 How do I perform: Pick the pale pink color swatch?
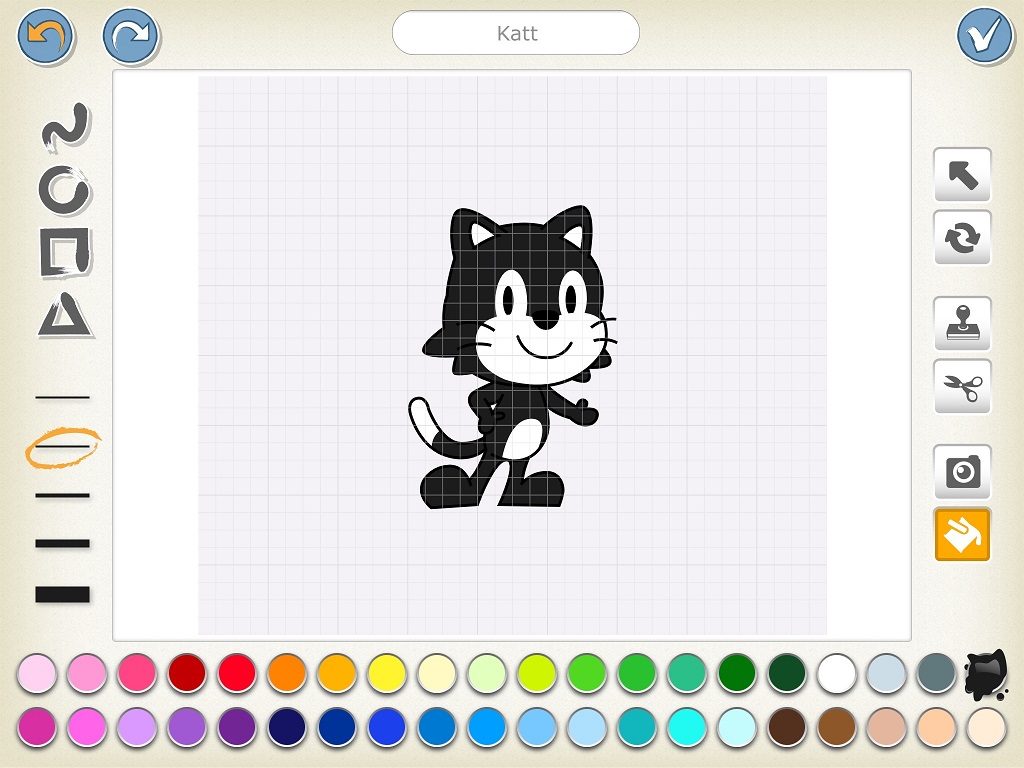(x=37, y=673)
